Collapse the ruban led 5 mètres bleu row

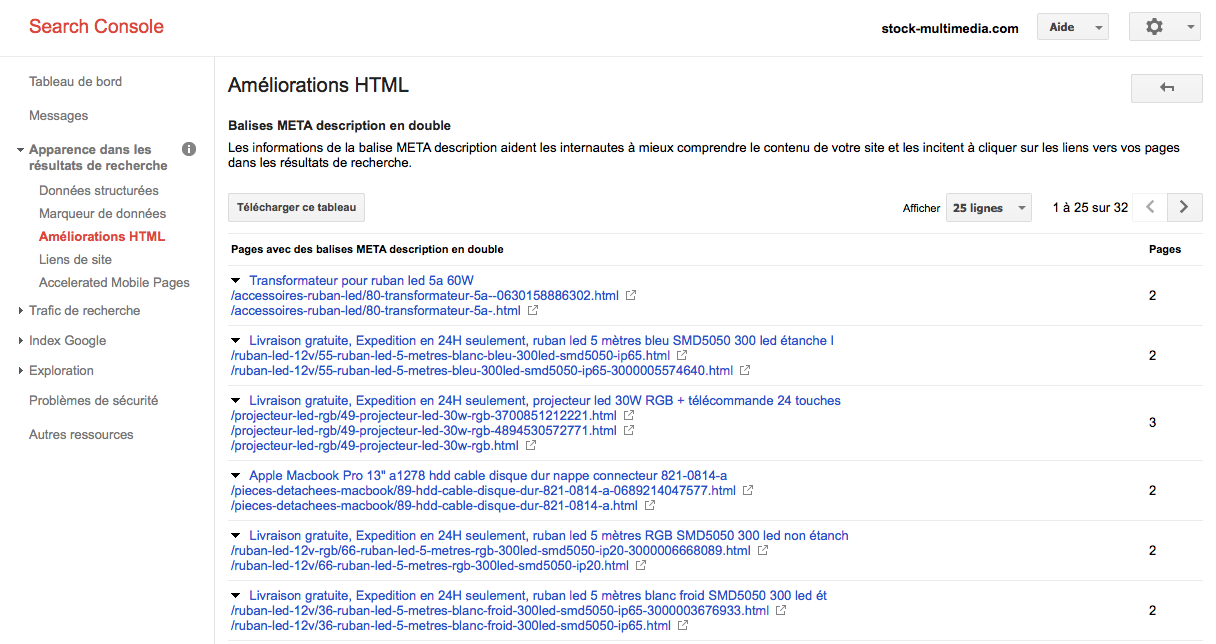point(235,341)
